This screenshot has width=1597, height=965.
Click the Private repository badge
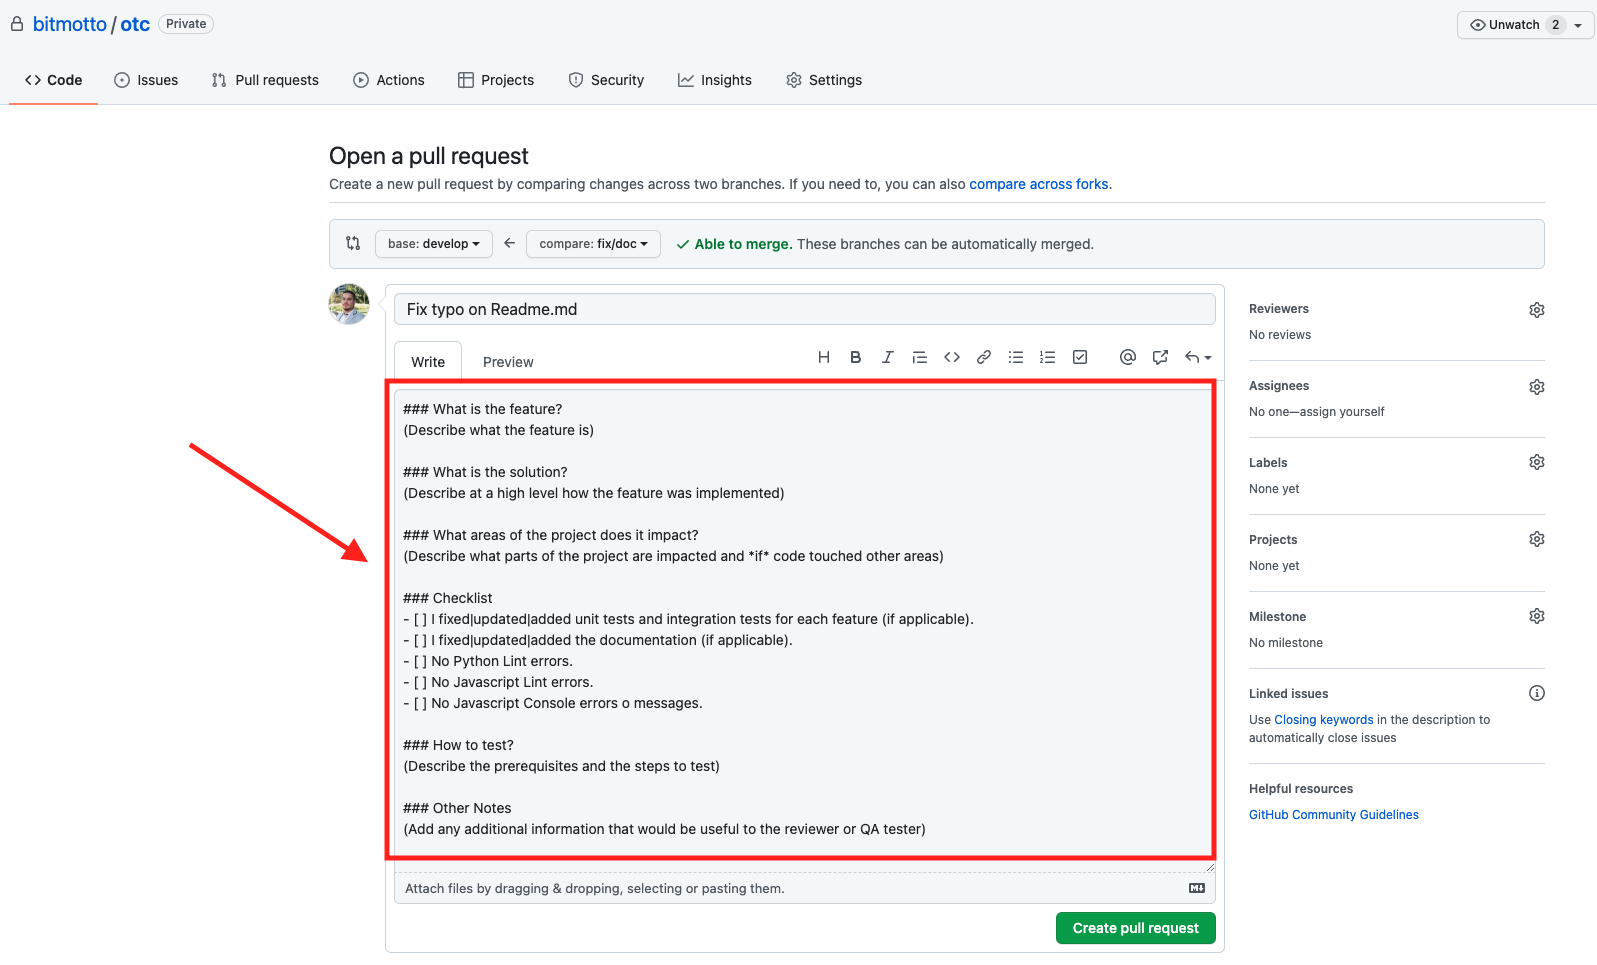[186, 24]
